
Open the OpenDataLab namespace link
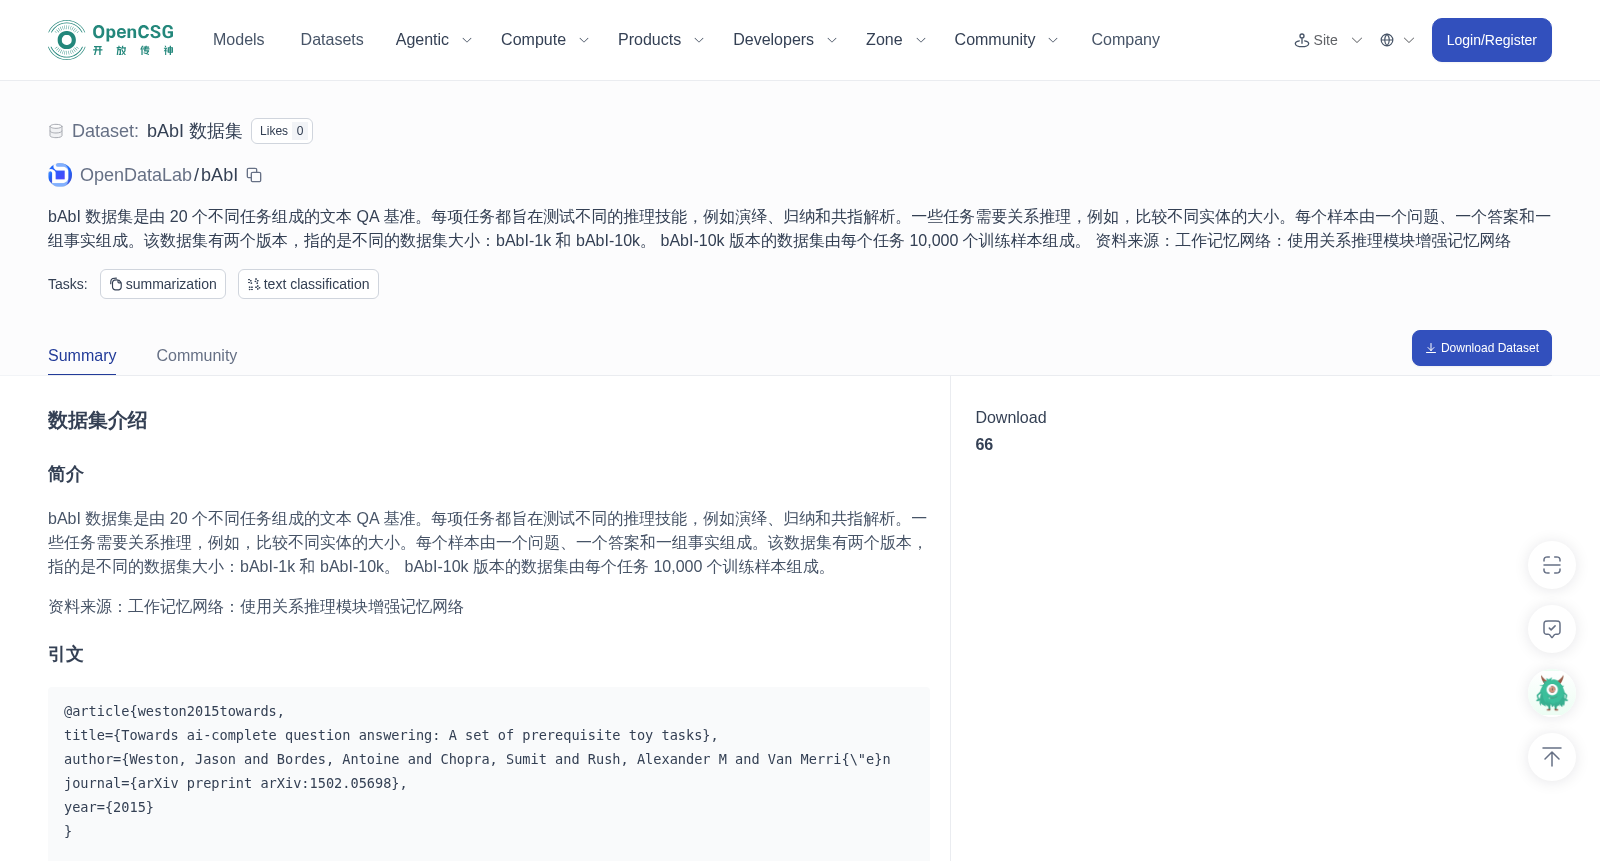(x=136, y=175)
